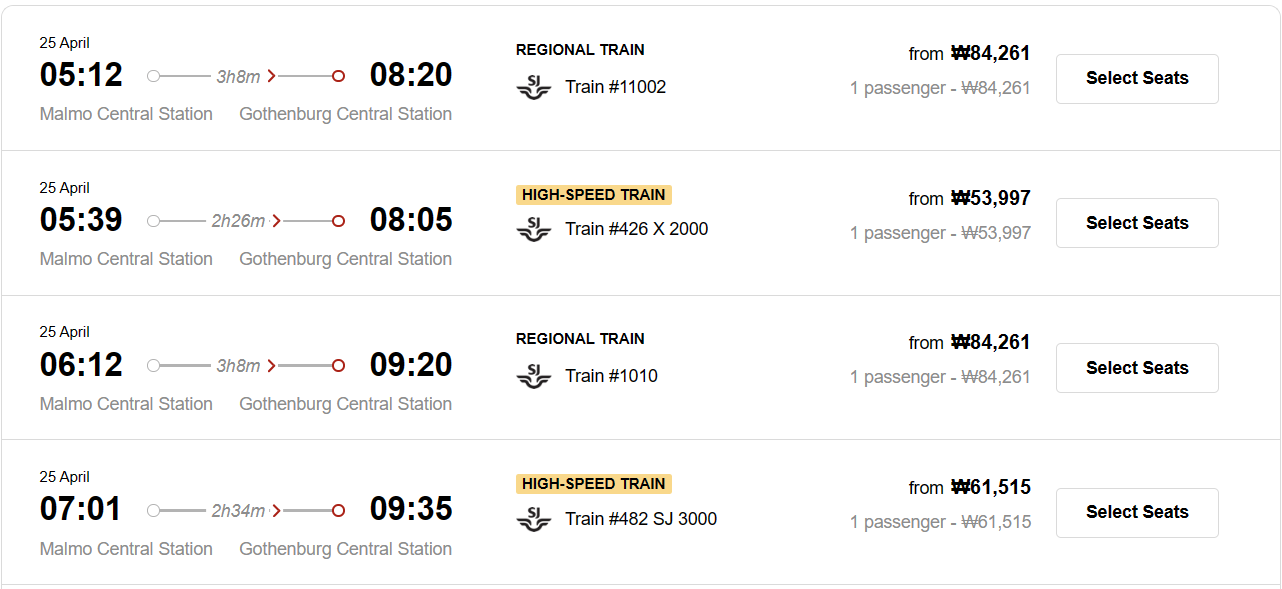Click the ₩61,515 from-price
This screenshot has width=1282, height=589.
tap(990, 487)
